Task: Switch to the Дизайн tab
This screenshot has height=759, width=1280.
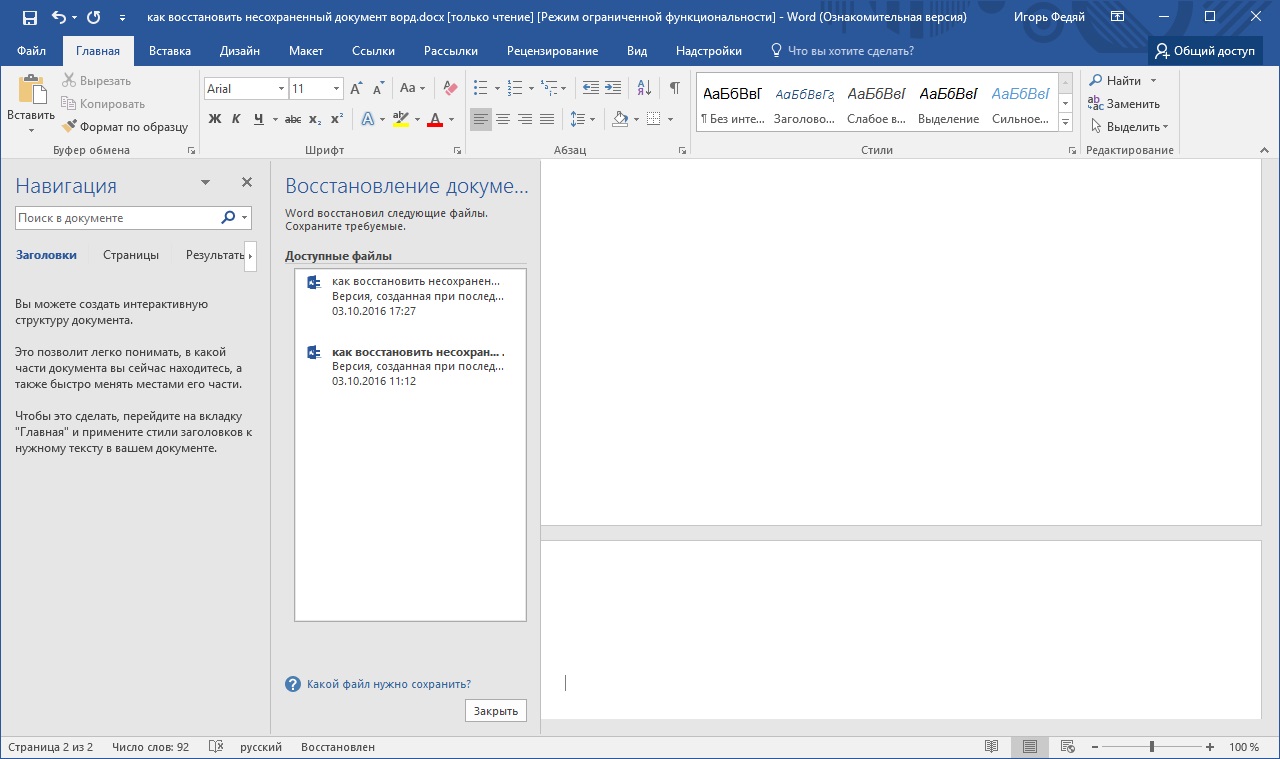Action: (x=240, y=51)
